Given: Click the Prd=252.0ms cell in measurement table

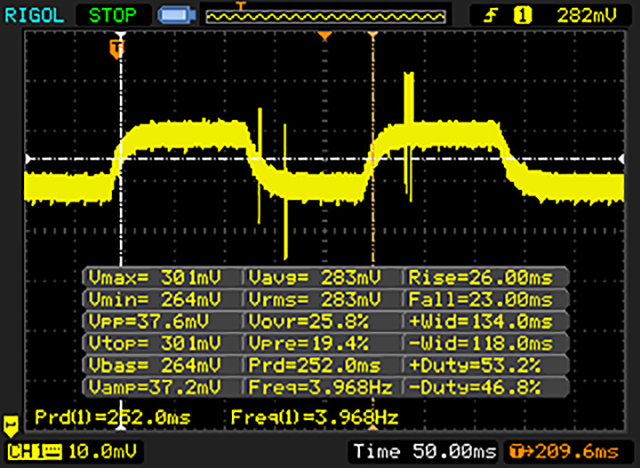Looking at the screenshot, I should coord(314,365).
